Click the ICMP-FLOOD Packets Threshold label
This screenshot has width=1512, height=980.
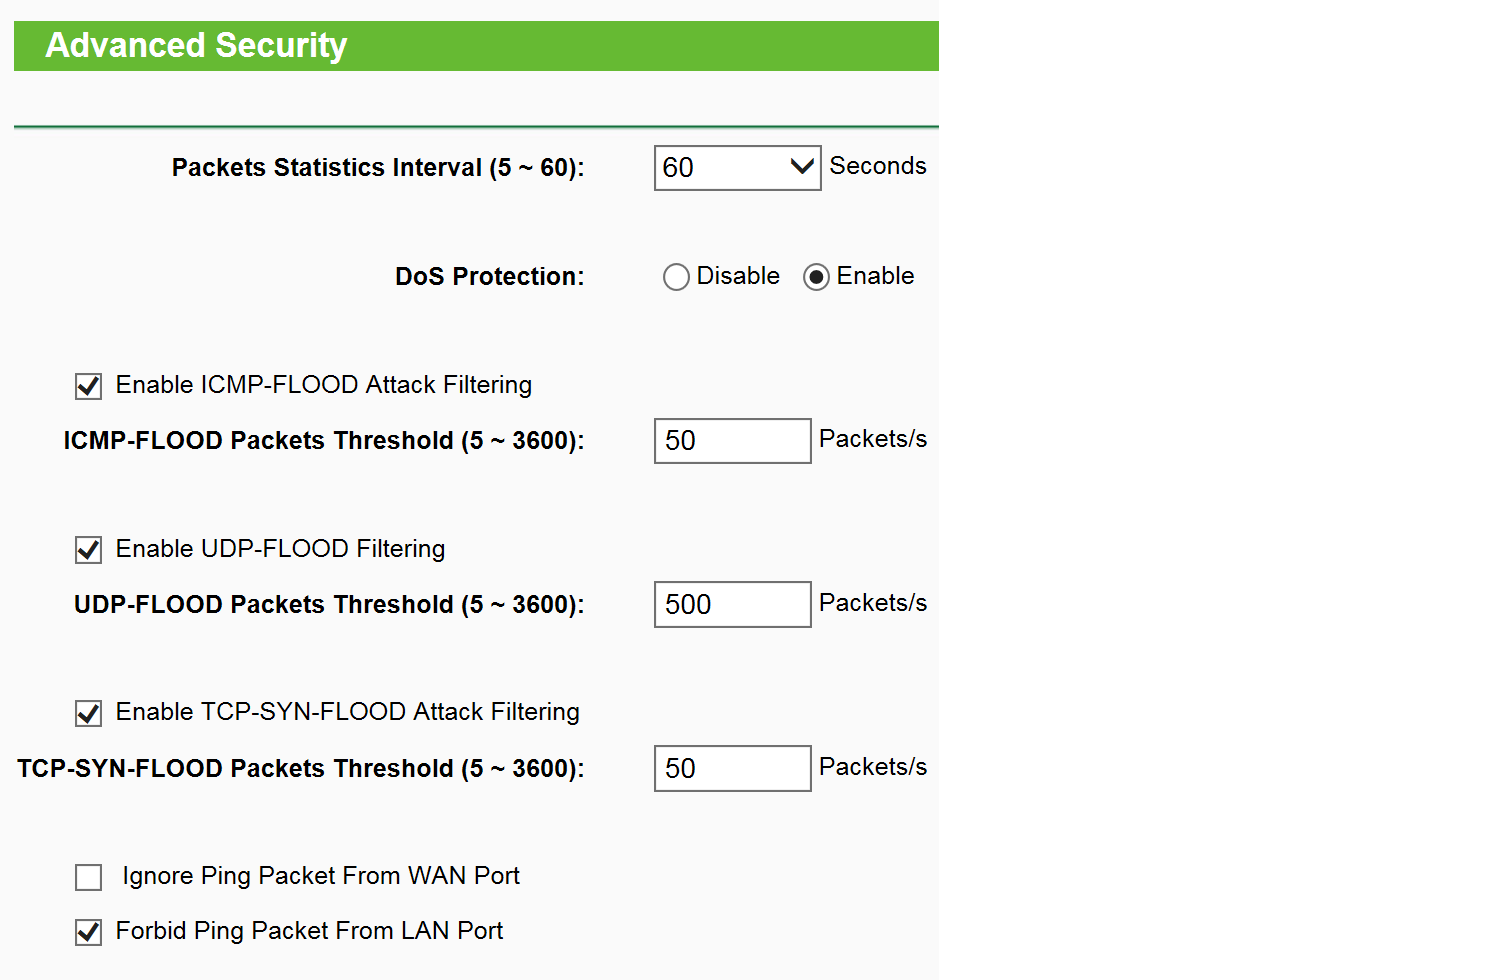(324, 441)
